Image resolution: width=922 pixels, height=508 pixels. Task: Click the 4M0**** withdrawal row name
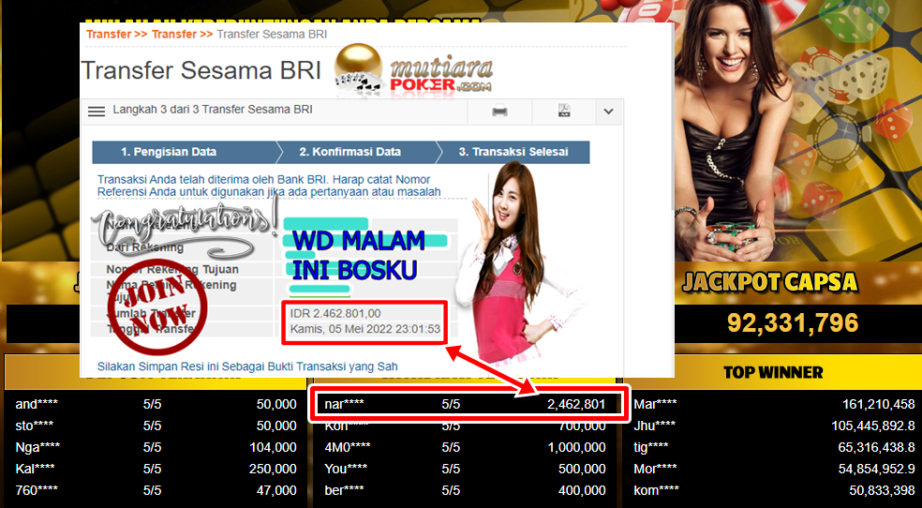[348, 447]
